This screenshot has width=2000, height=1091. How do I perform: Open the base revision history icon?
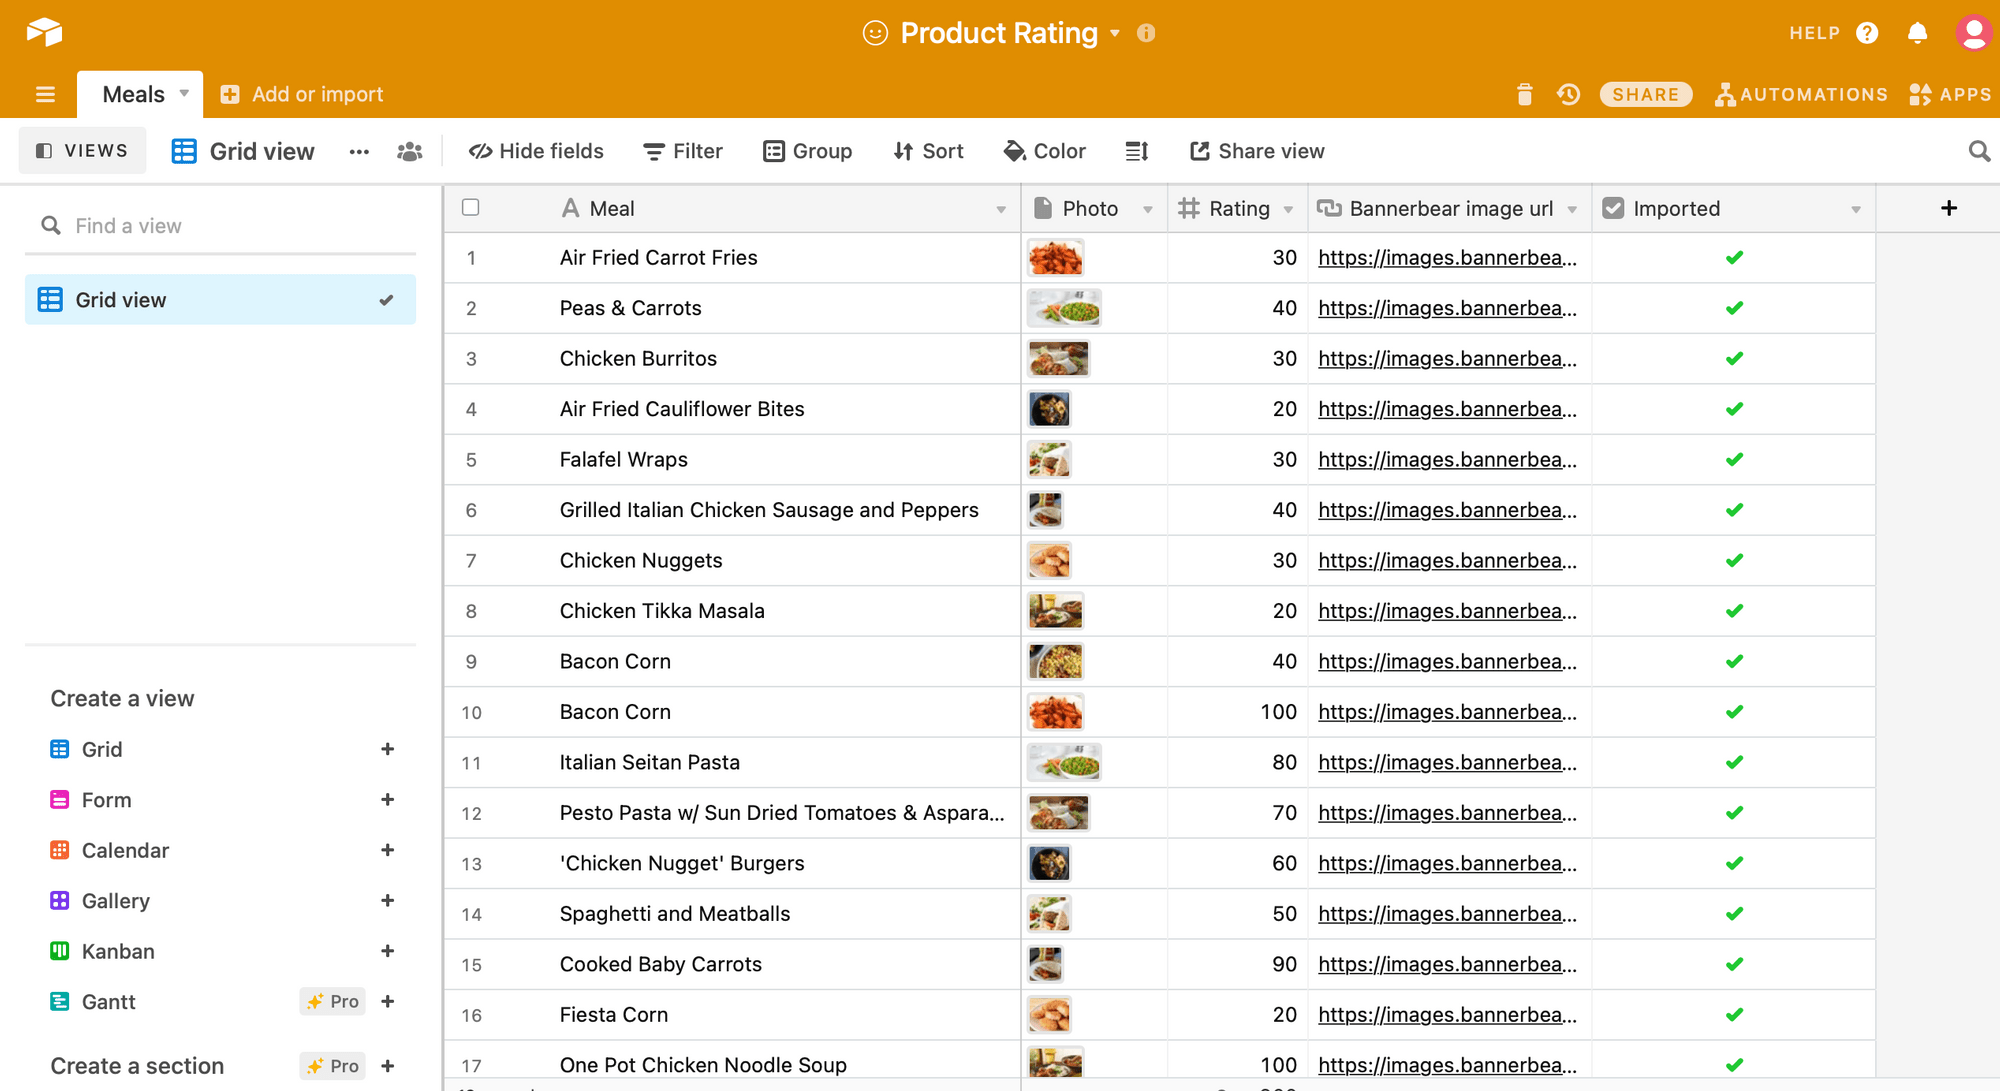tap(1568, 94)
